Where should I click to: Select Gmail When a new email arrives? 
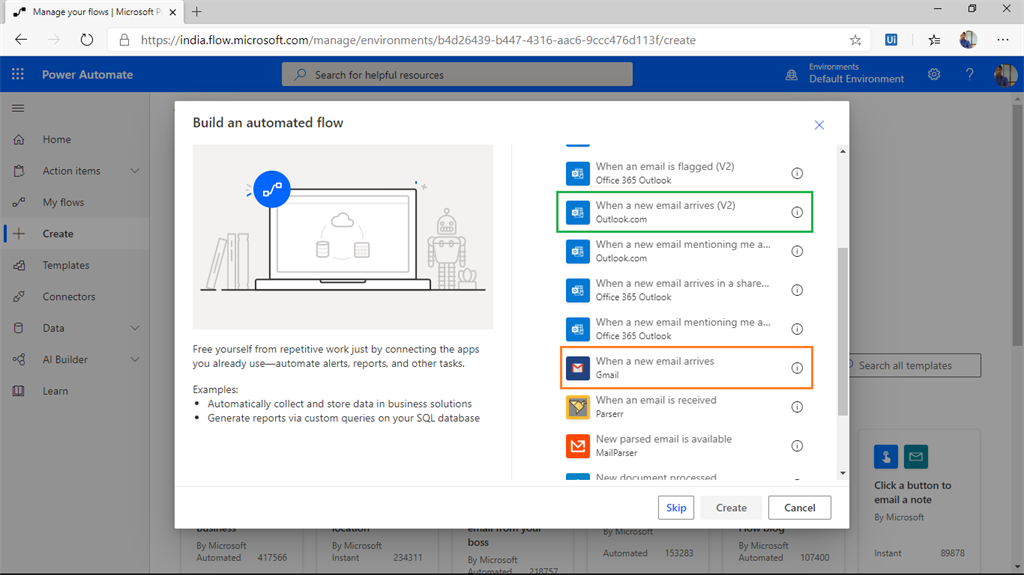686,368
